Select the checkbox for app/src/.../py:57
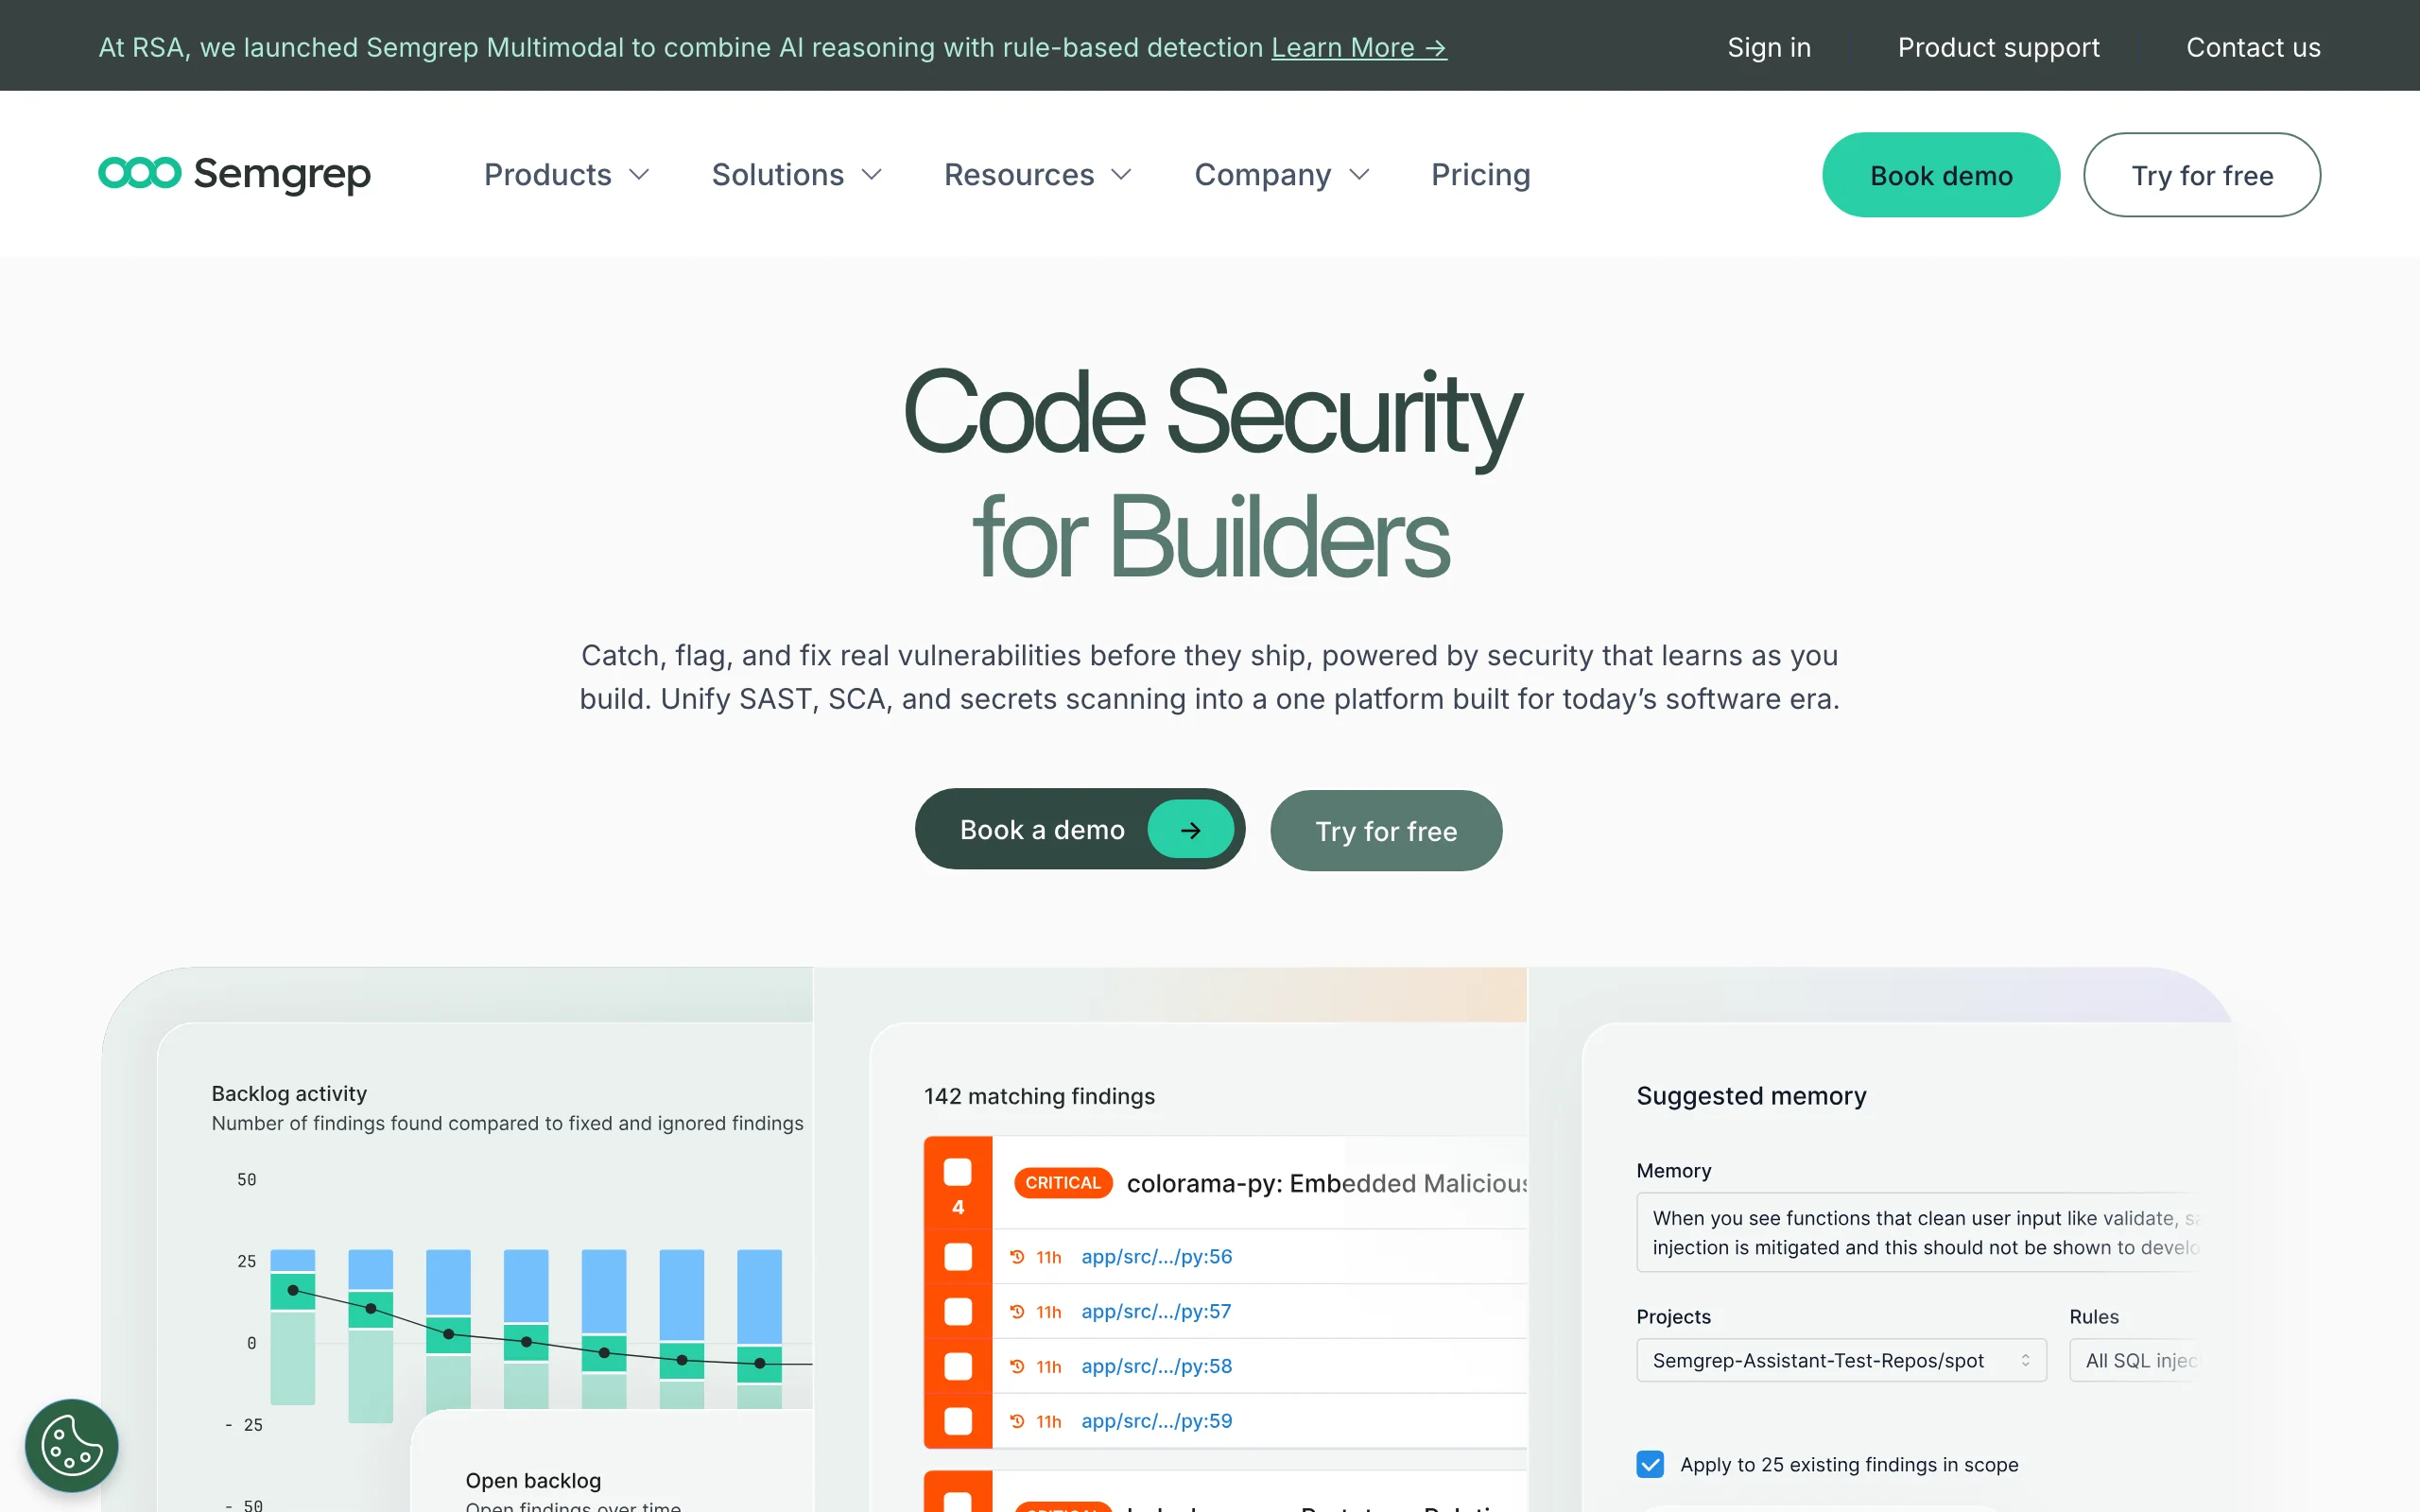Viewport: 2420px width, 1512px height. click(957, 1311)
